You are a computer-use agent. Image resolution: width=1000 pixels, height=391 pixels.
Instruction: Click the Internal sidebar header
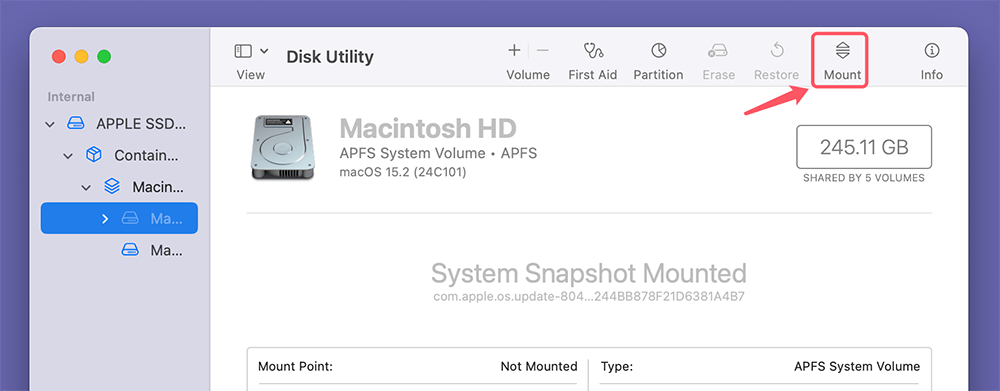click(x=71, y=97)
